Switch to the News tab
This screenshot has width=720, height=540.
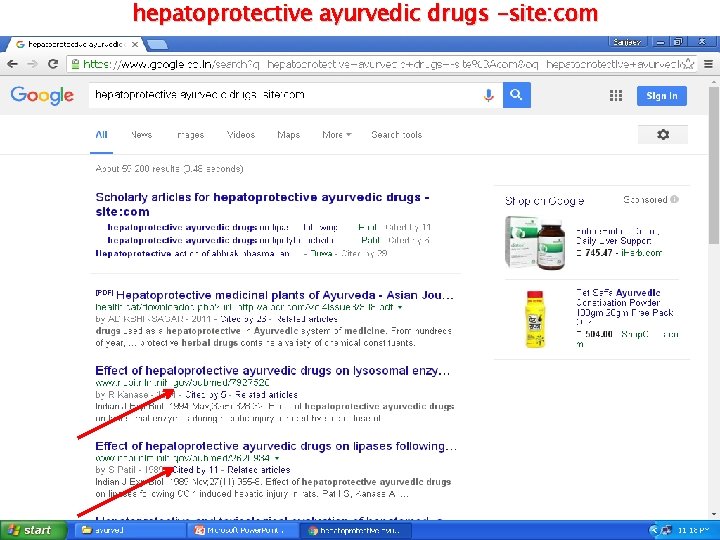[141, 135]
